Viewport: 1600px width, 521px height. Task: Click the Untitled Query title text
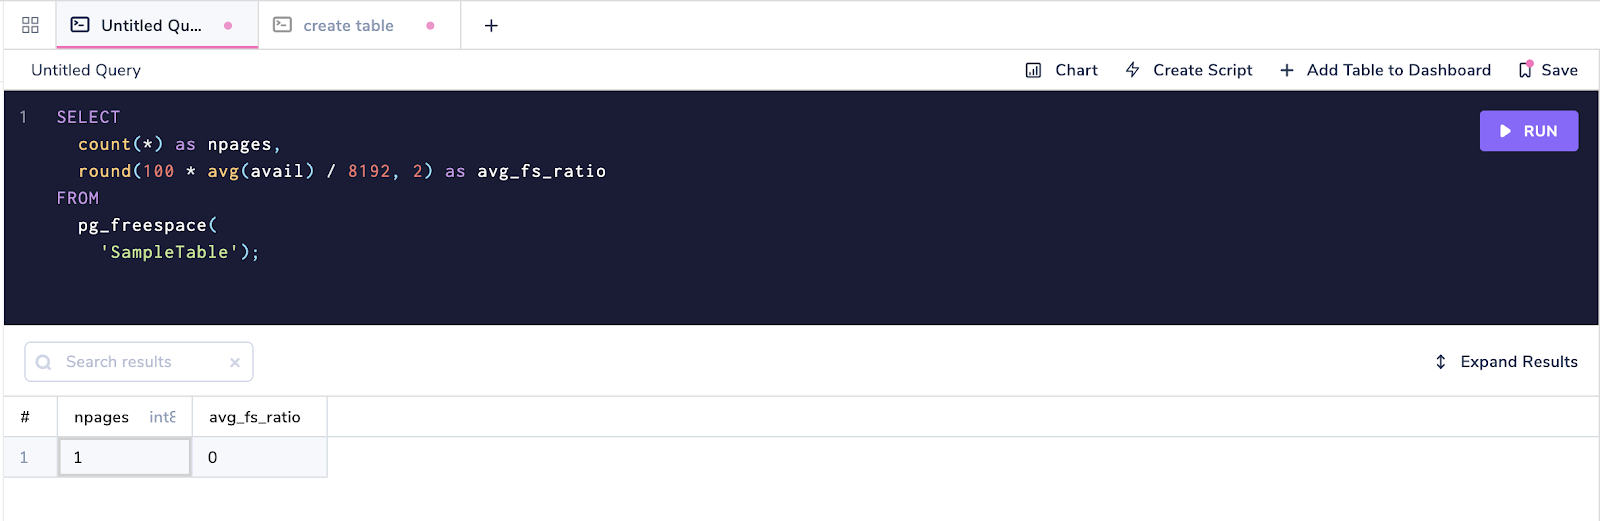86,70
